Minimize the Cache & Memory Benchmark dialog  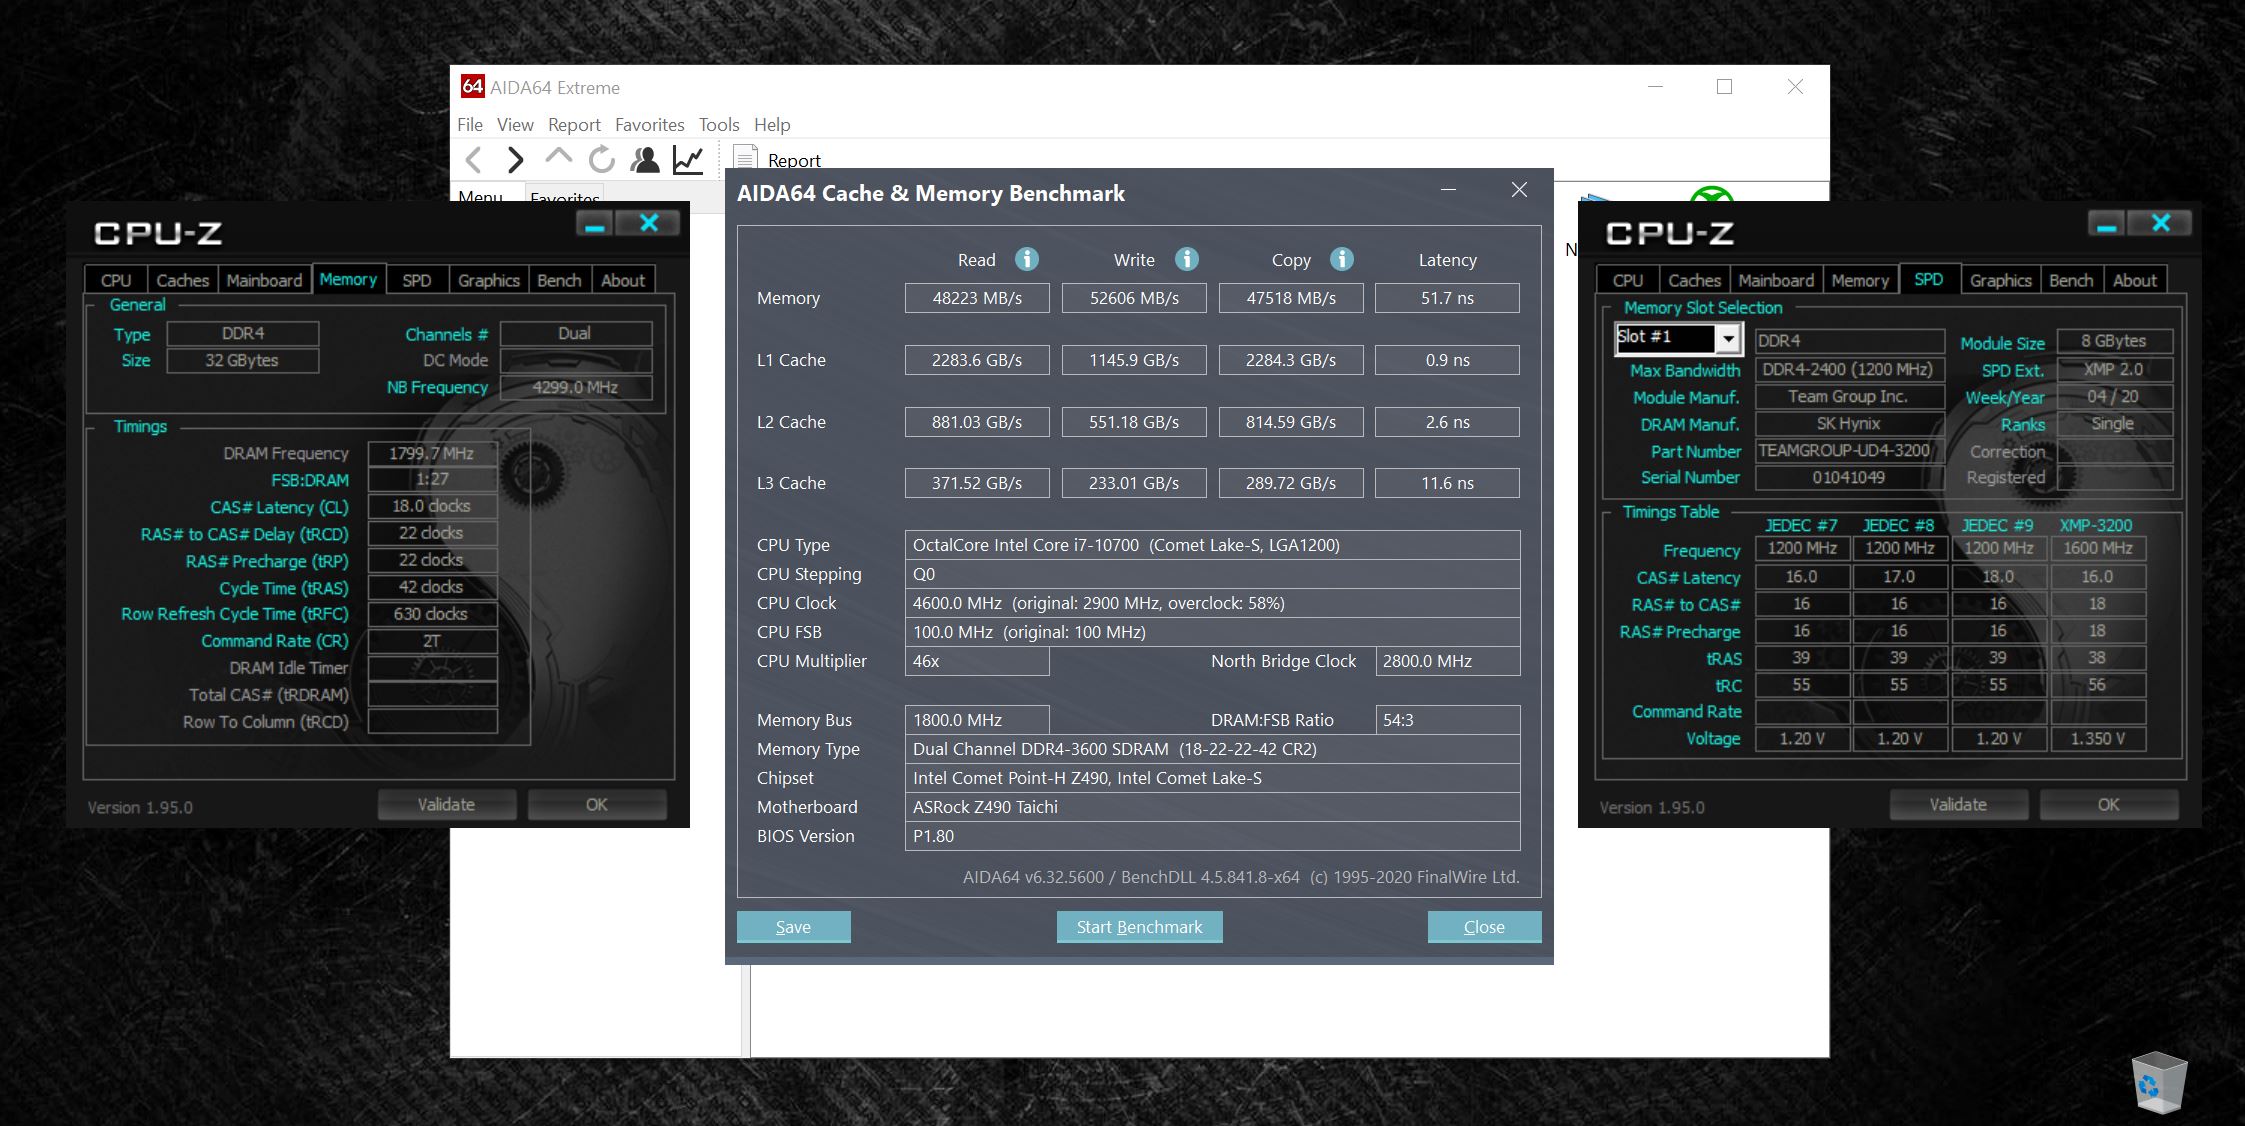(1448, 189)
